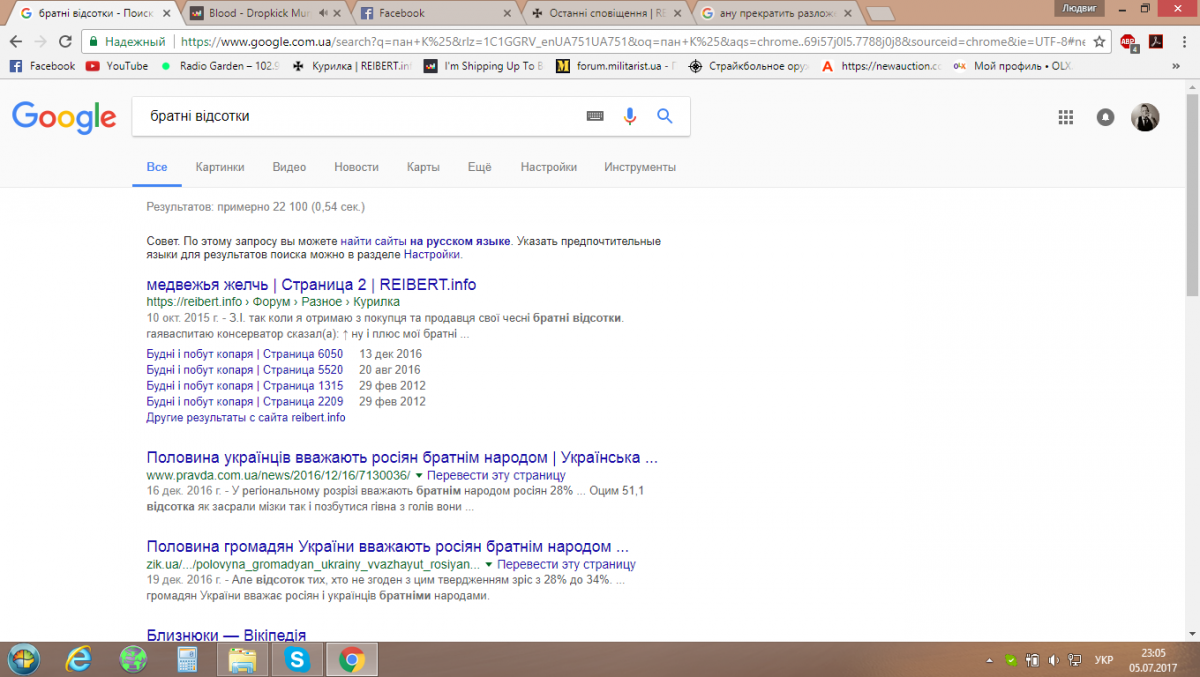Screen dimensions: 1200x677
Task: Click the blue magnifier search button
Action: tap(665, 116)
